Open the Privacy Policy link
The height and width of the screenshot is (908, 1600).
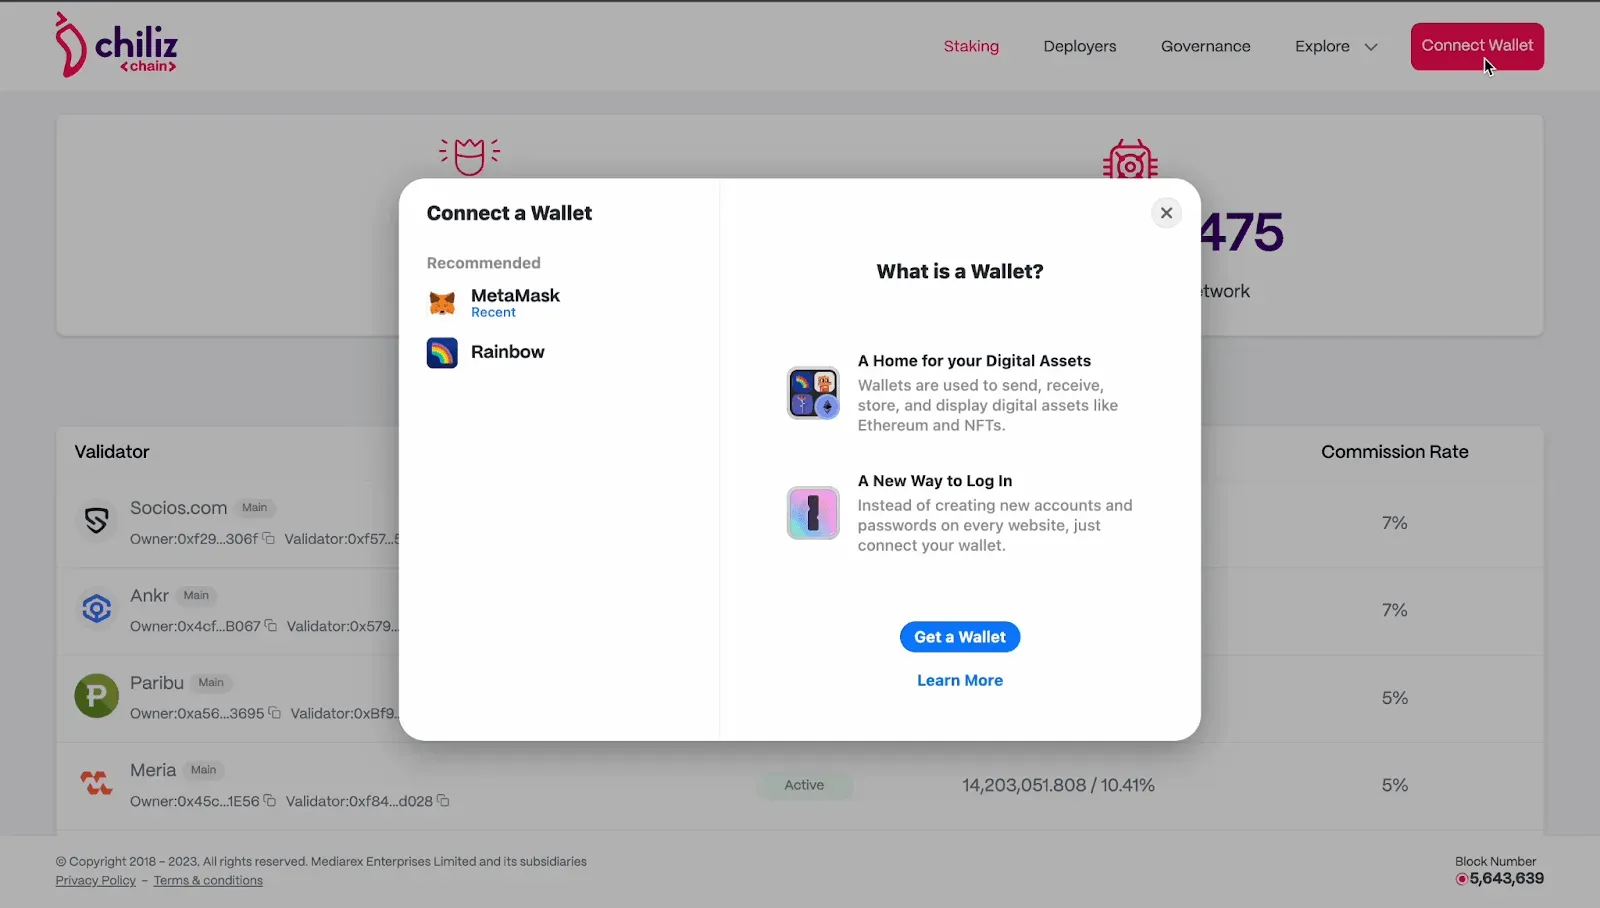[x=96, y=881]
